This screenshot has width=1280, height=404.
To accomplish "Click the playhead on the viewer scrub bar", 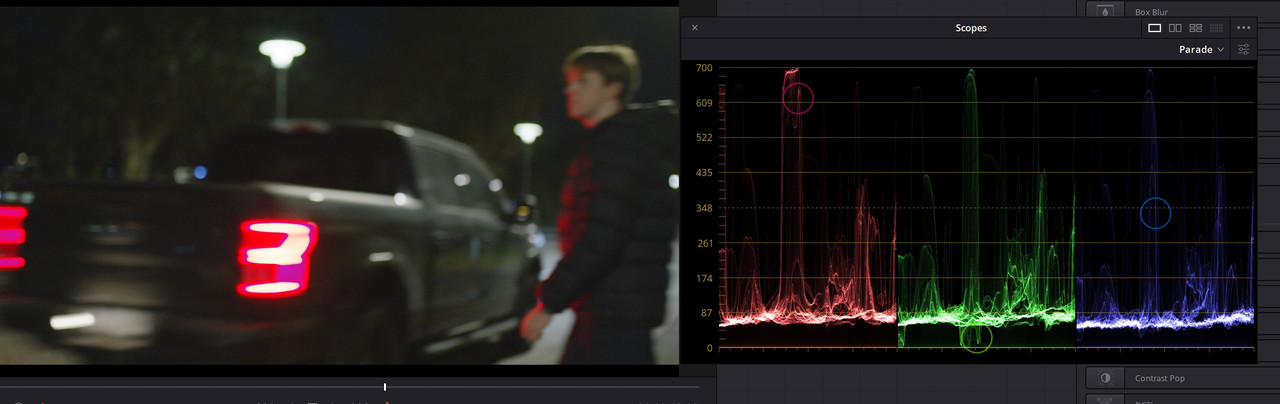I will pos(385,387).
